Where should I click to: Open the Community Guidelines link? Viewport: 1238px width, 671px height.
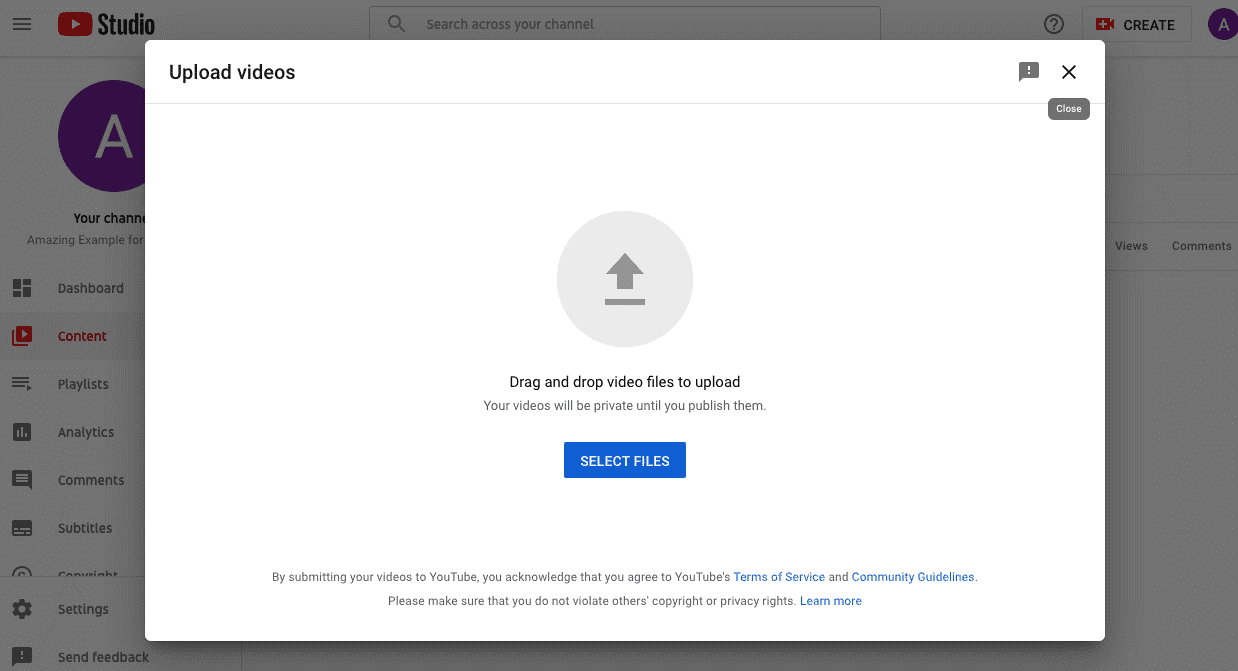point(912,577)
